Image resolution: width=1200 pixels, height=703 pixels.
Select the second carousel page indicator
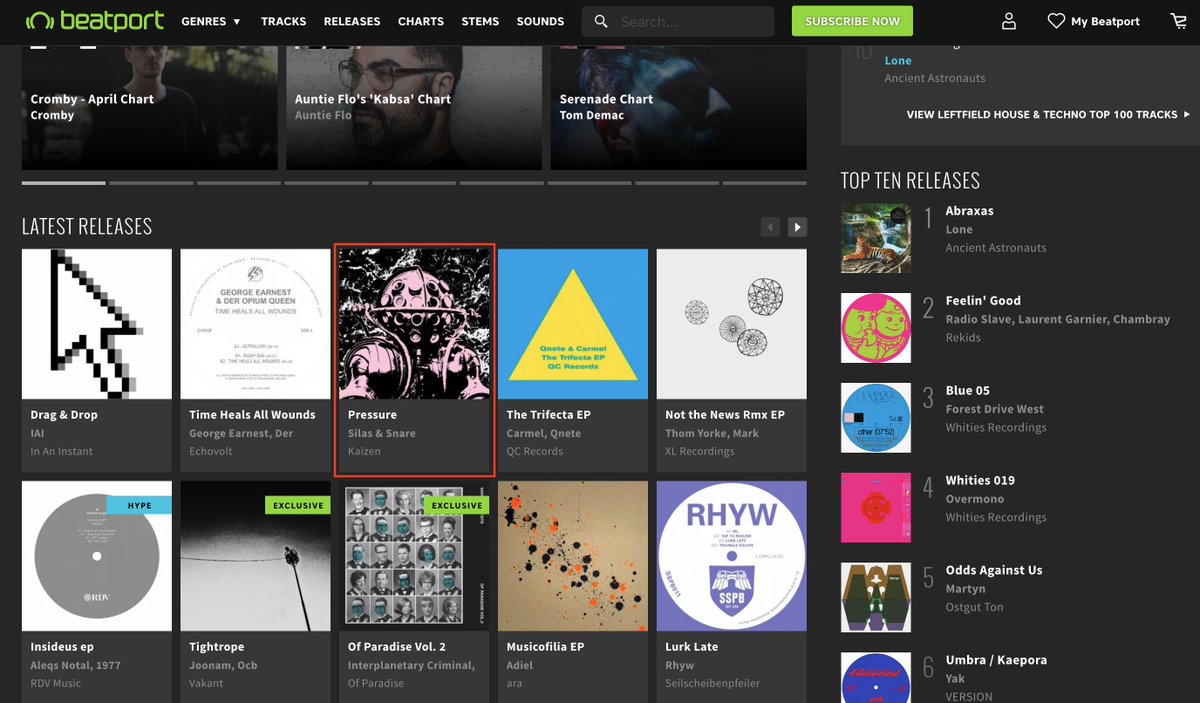pos(151,183)
